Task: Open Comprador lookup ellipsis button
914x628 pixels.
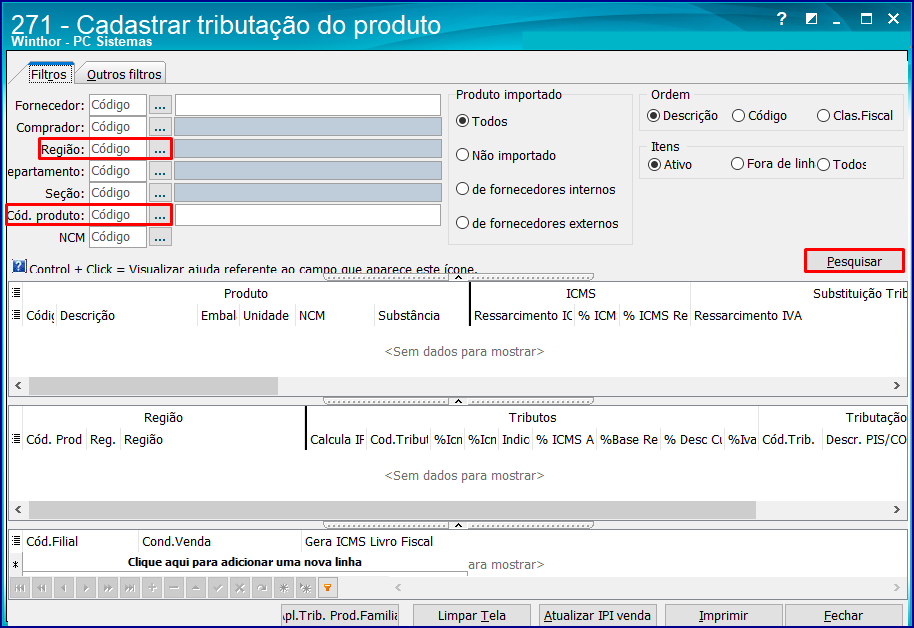Action: coord(160,127)
